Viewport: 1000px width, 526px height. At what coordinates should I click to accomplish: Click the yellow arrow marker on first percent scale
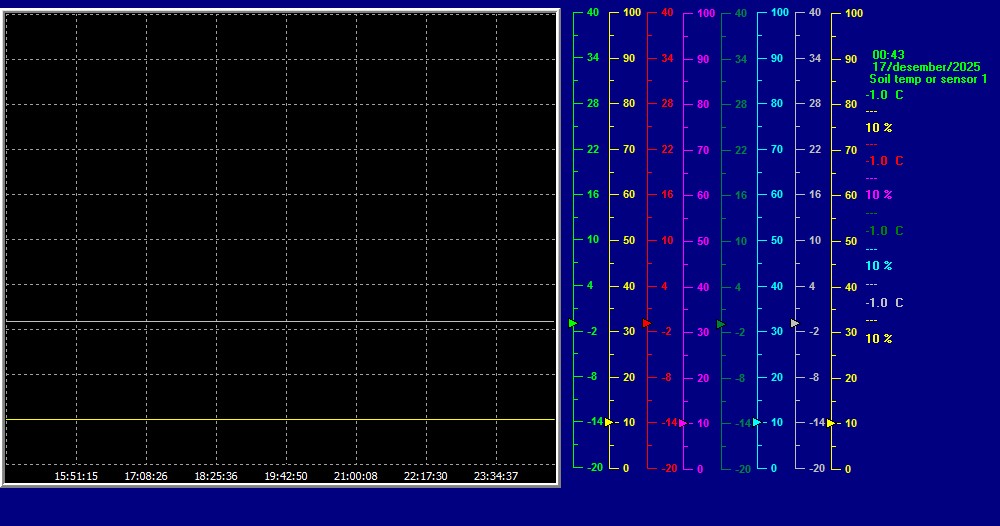point(609,422)
